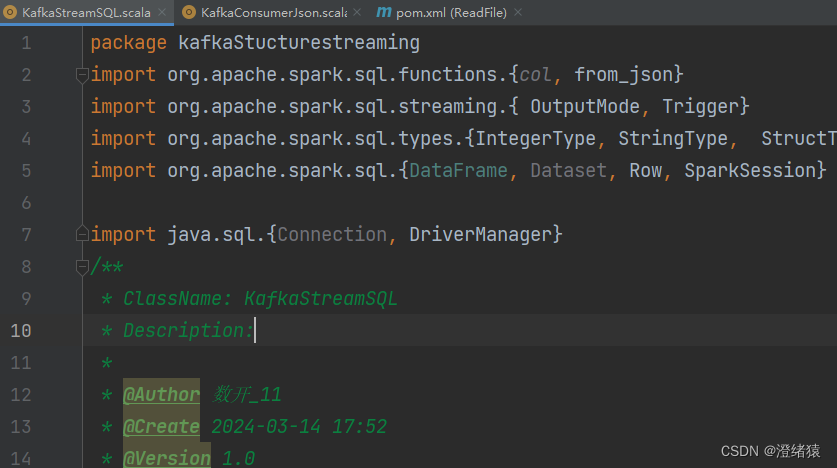Click the greyed 'Connection' import
The image size is (837, 468).
332,235
